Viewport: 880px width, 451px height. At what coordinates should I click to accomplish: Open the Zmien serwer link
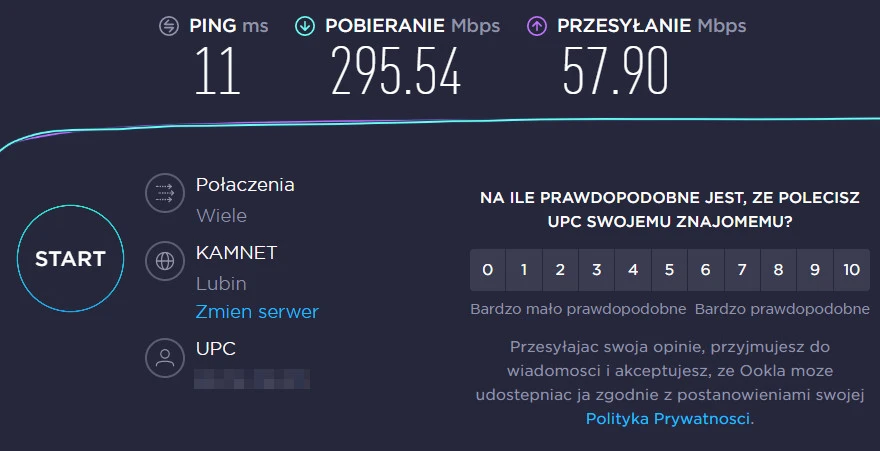point(257,311)
